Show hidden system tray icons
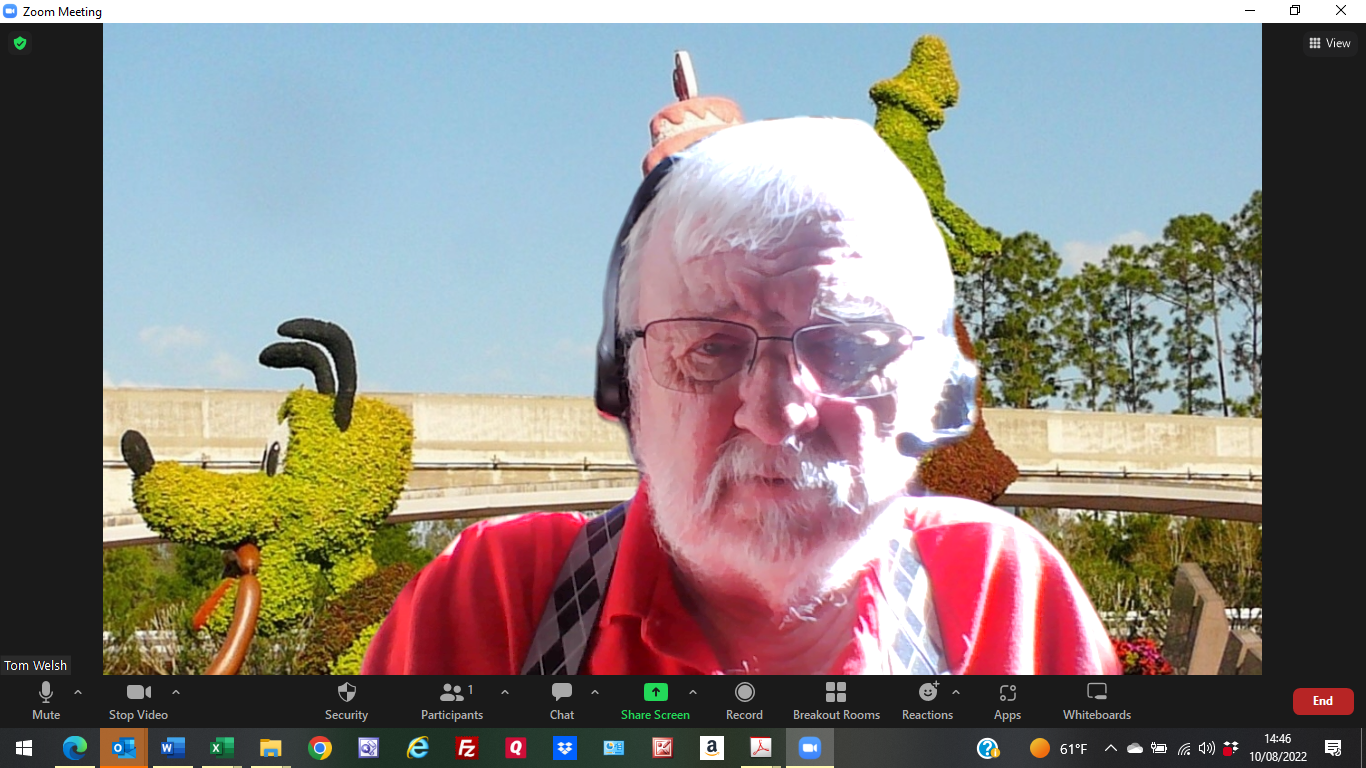1366x768 pixels. [1111, 748]
